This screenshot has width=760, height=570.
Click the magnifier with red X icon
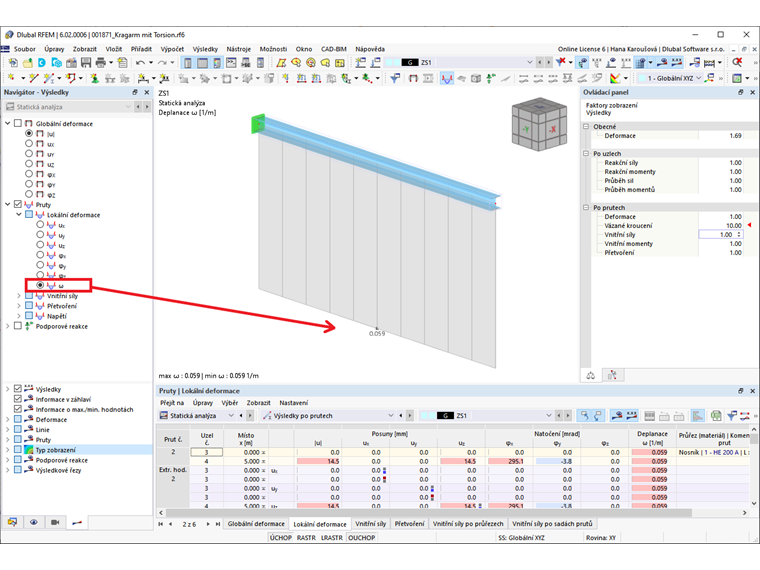pos(737,62)
